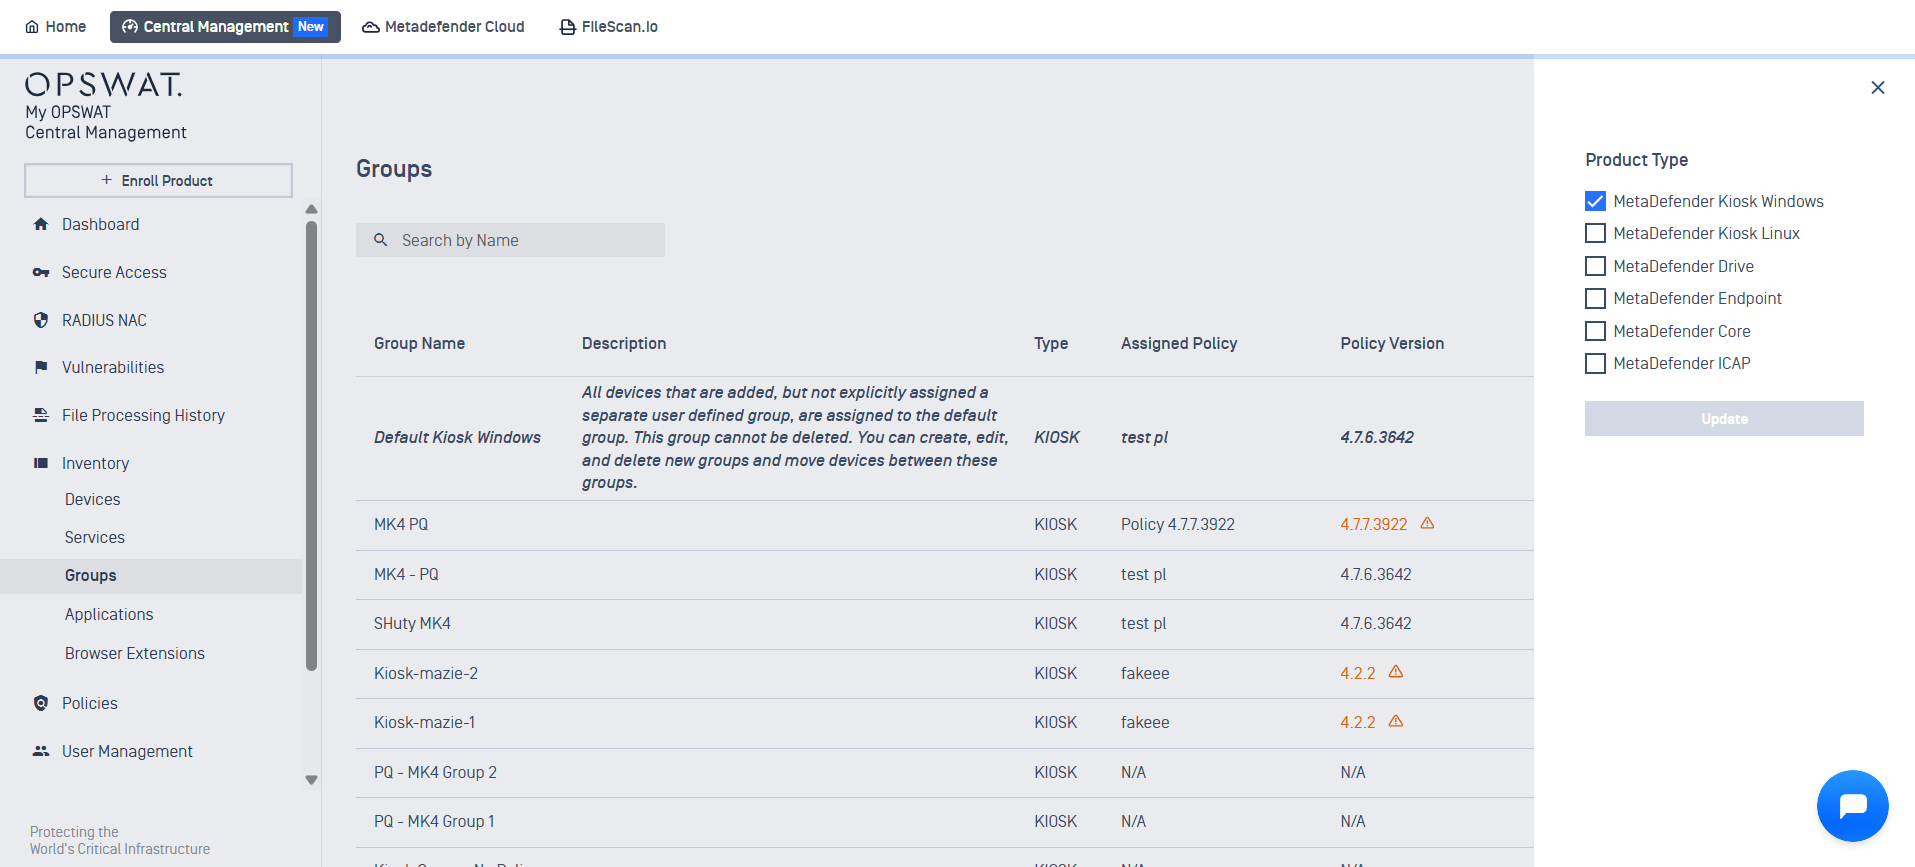Sort by Group Name column header
Screen dimensions: 1915x867
419,343
